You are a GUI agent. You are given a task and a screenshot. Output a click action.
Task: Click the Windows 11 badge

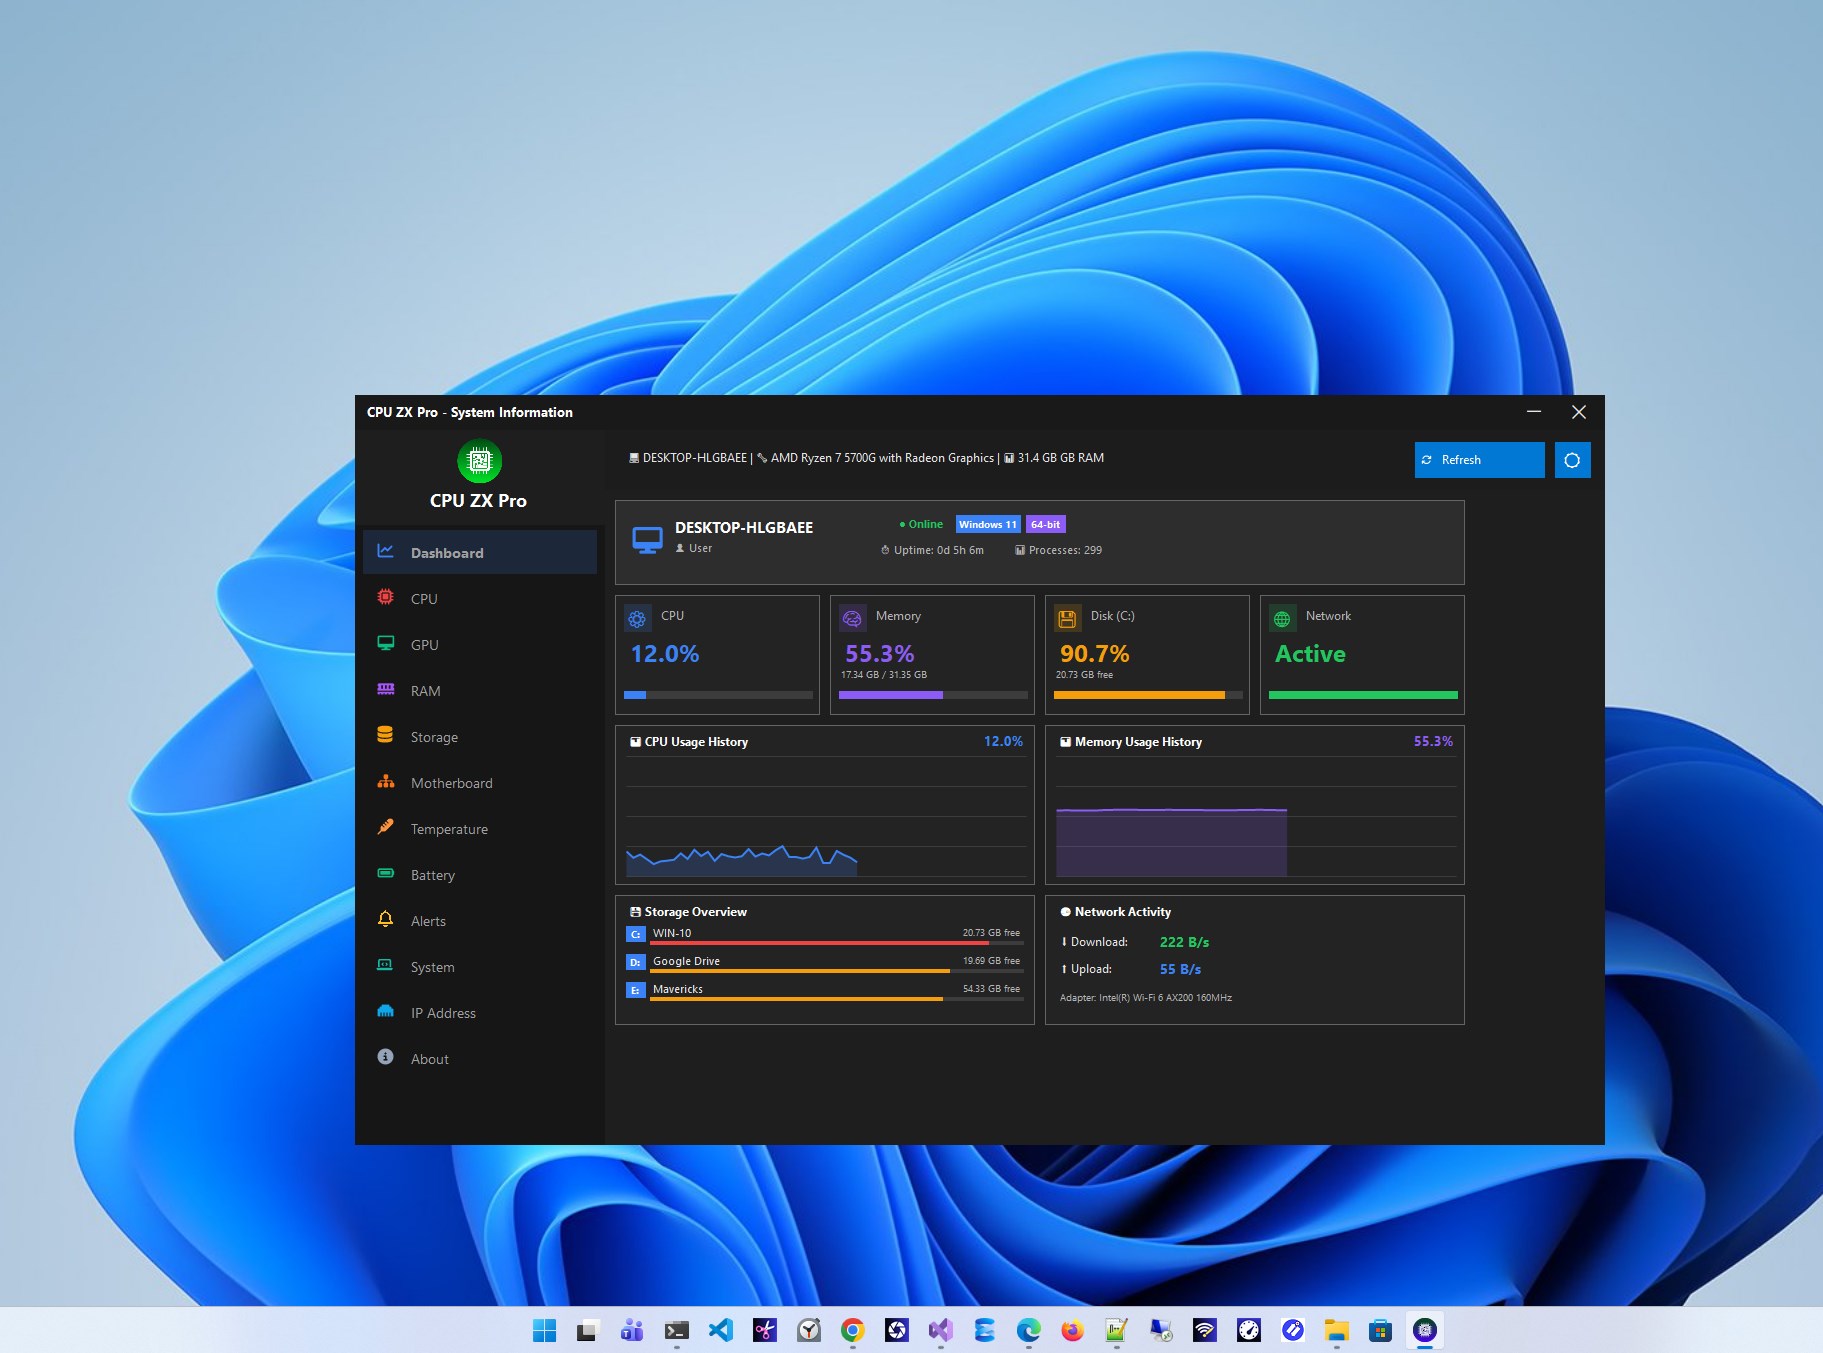[x=987, y=523]
